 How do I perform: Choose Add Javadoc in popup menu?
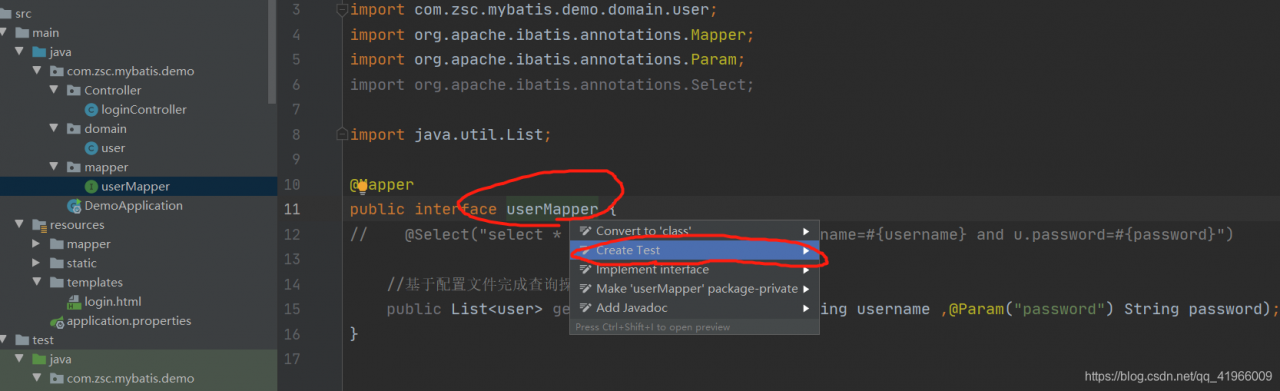pos(694,308)
